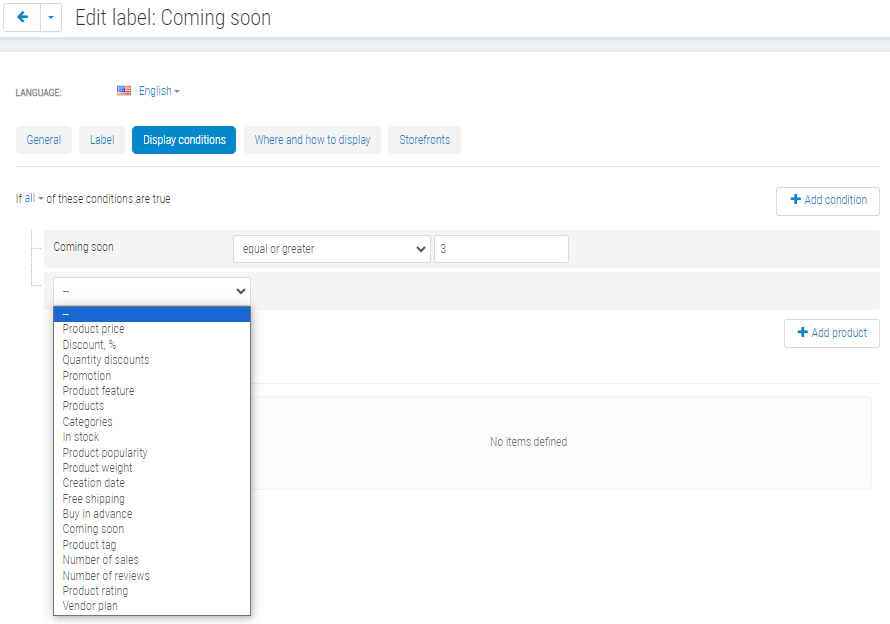Choose 'Product tag' option
Image resolution: width=890 pixels, height=624 pixels.
pyautogui.click(x=152, y=545)
